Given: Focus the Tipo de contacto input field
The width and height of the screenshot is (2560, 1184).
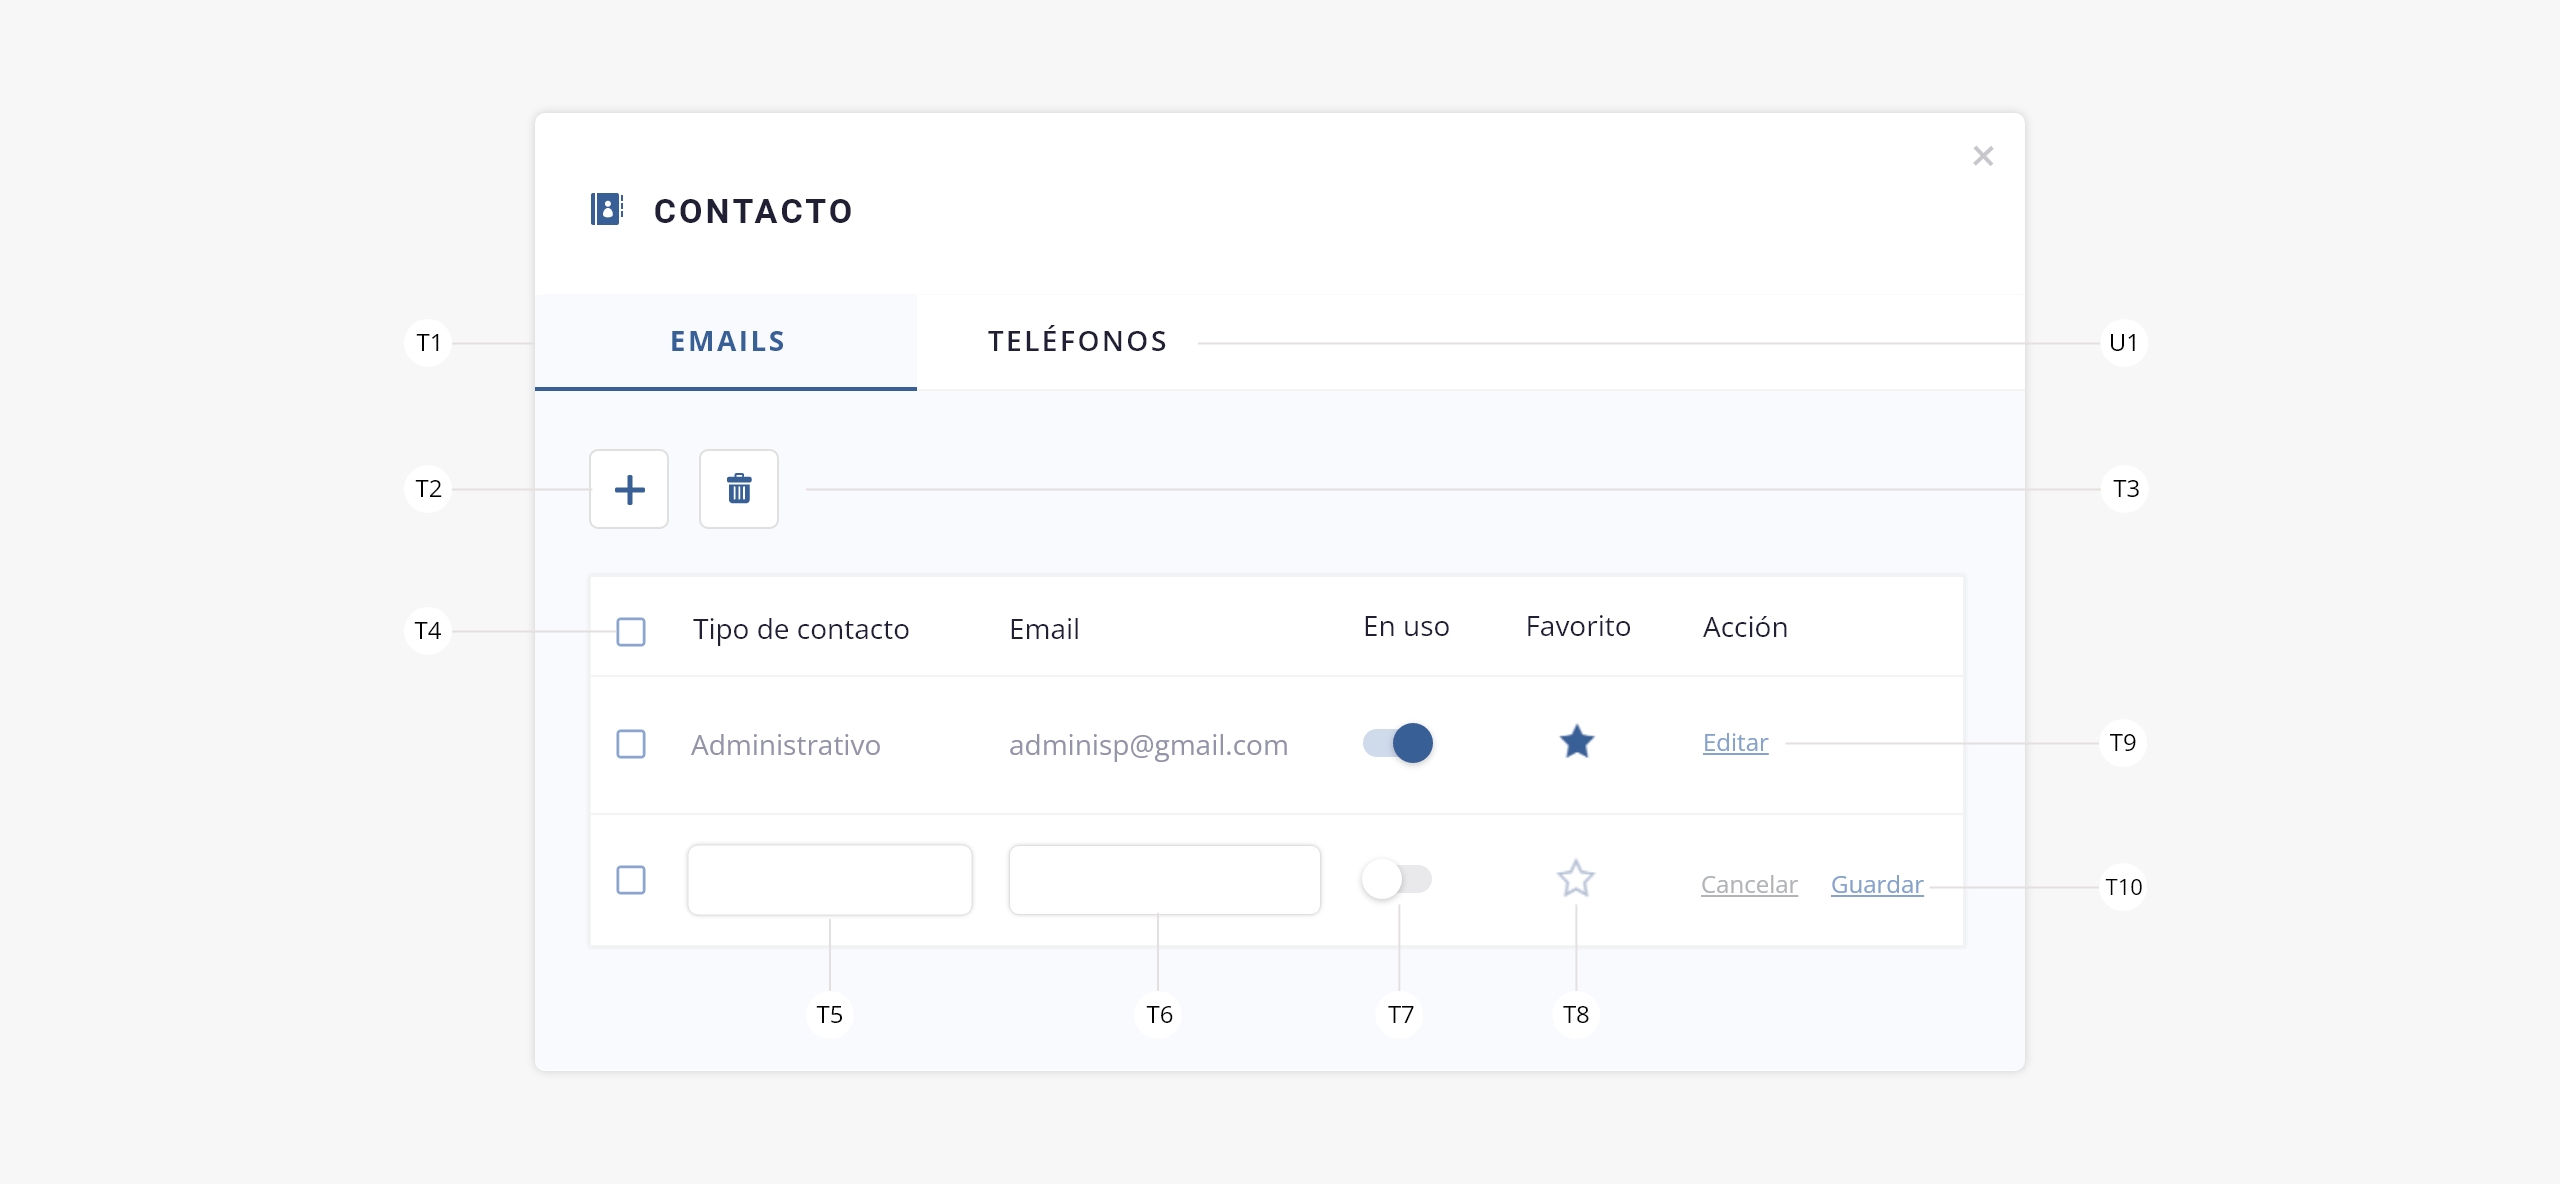Looking at the screenshot, I should (830, 880).
